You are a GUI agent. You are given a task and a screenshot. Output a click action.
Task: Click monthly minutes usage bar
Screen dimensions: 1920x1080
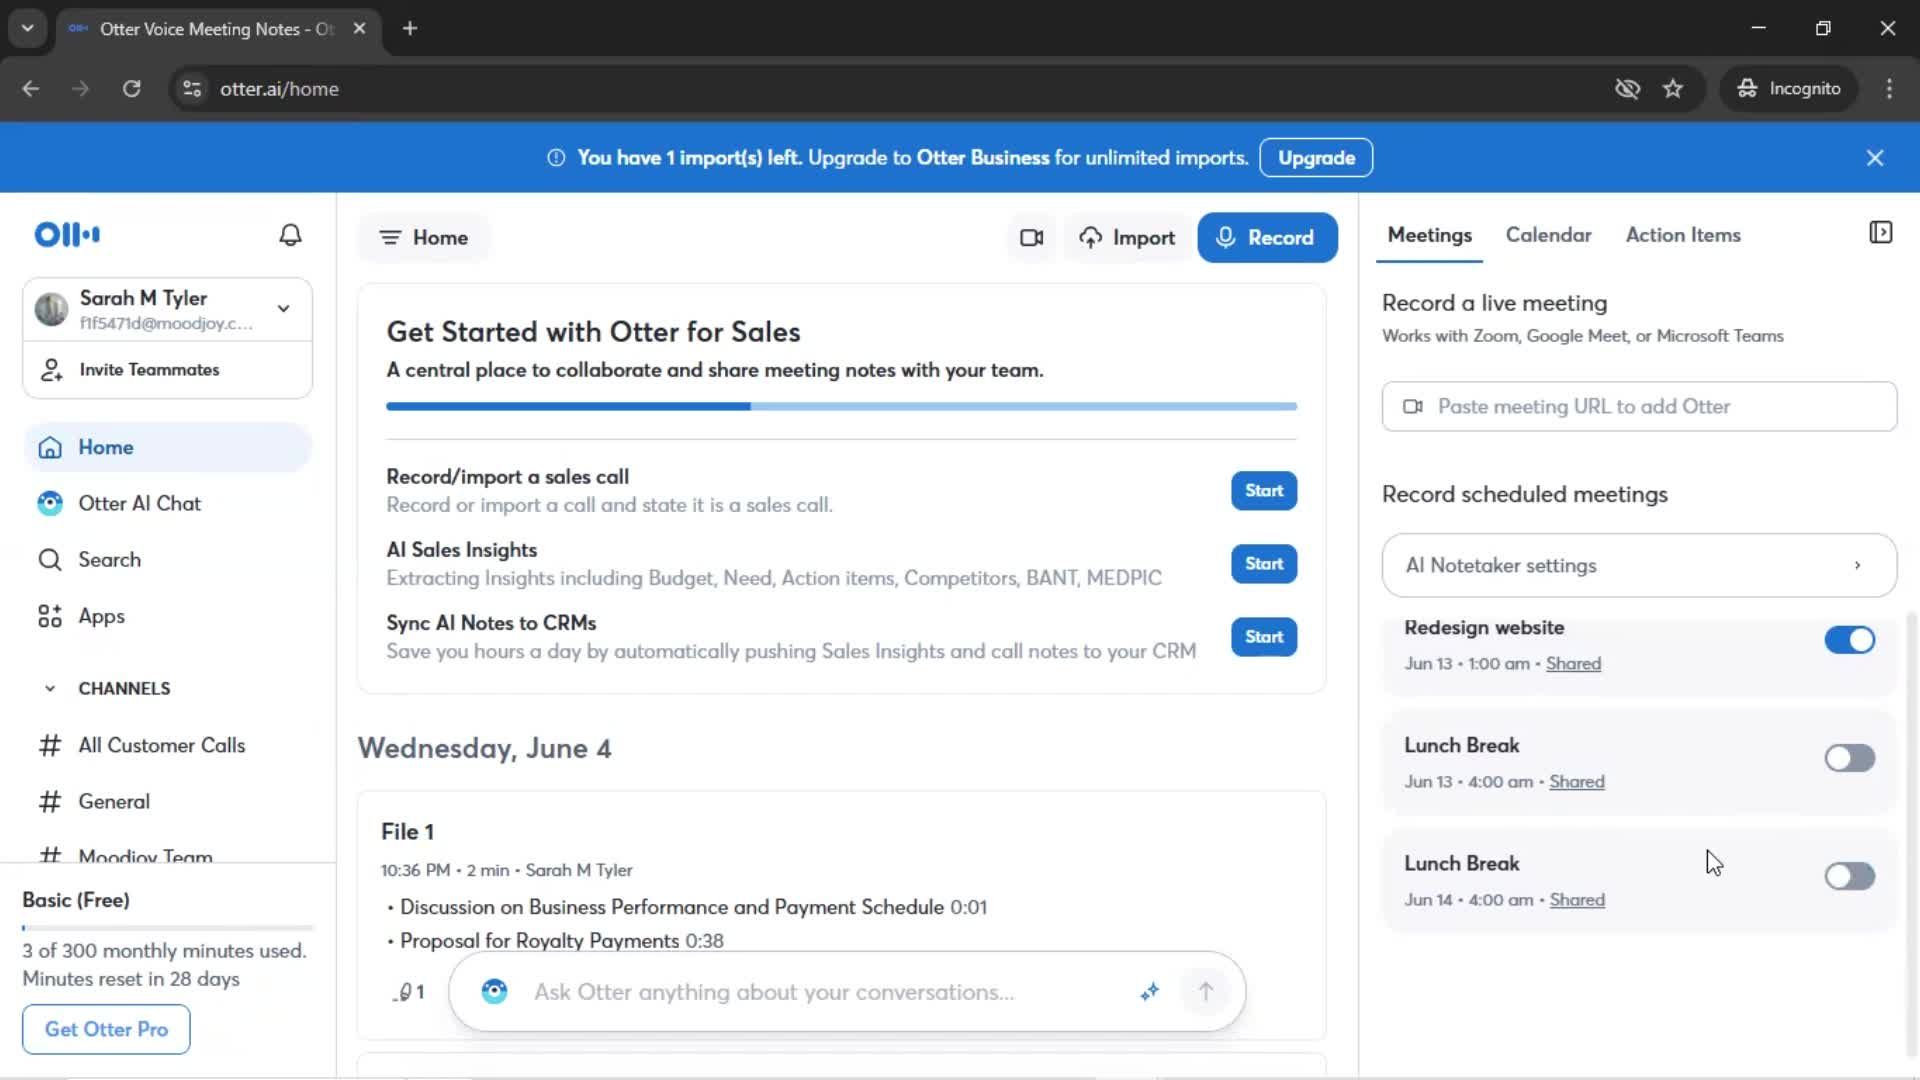(168, 928)
